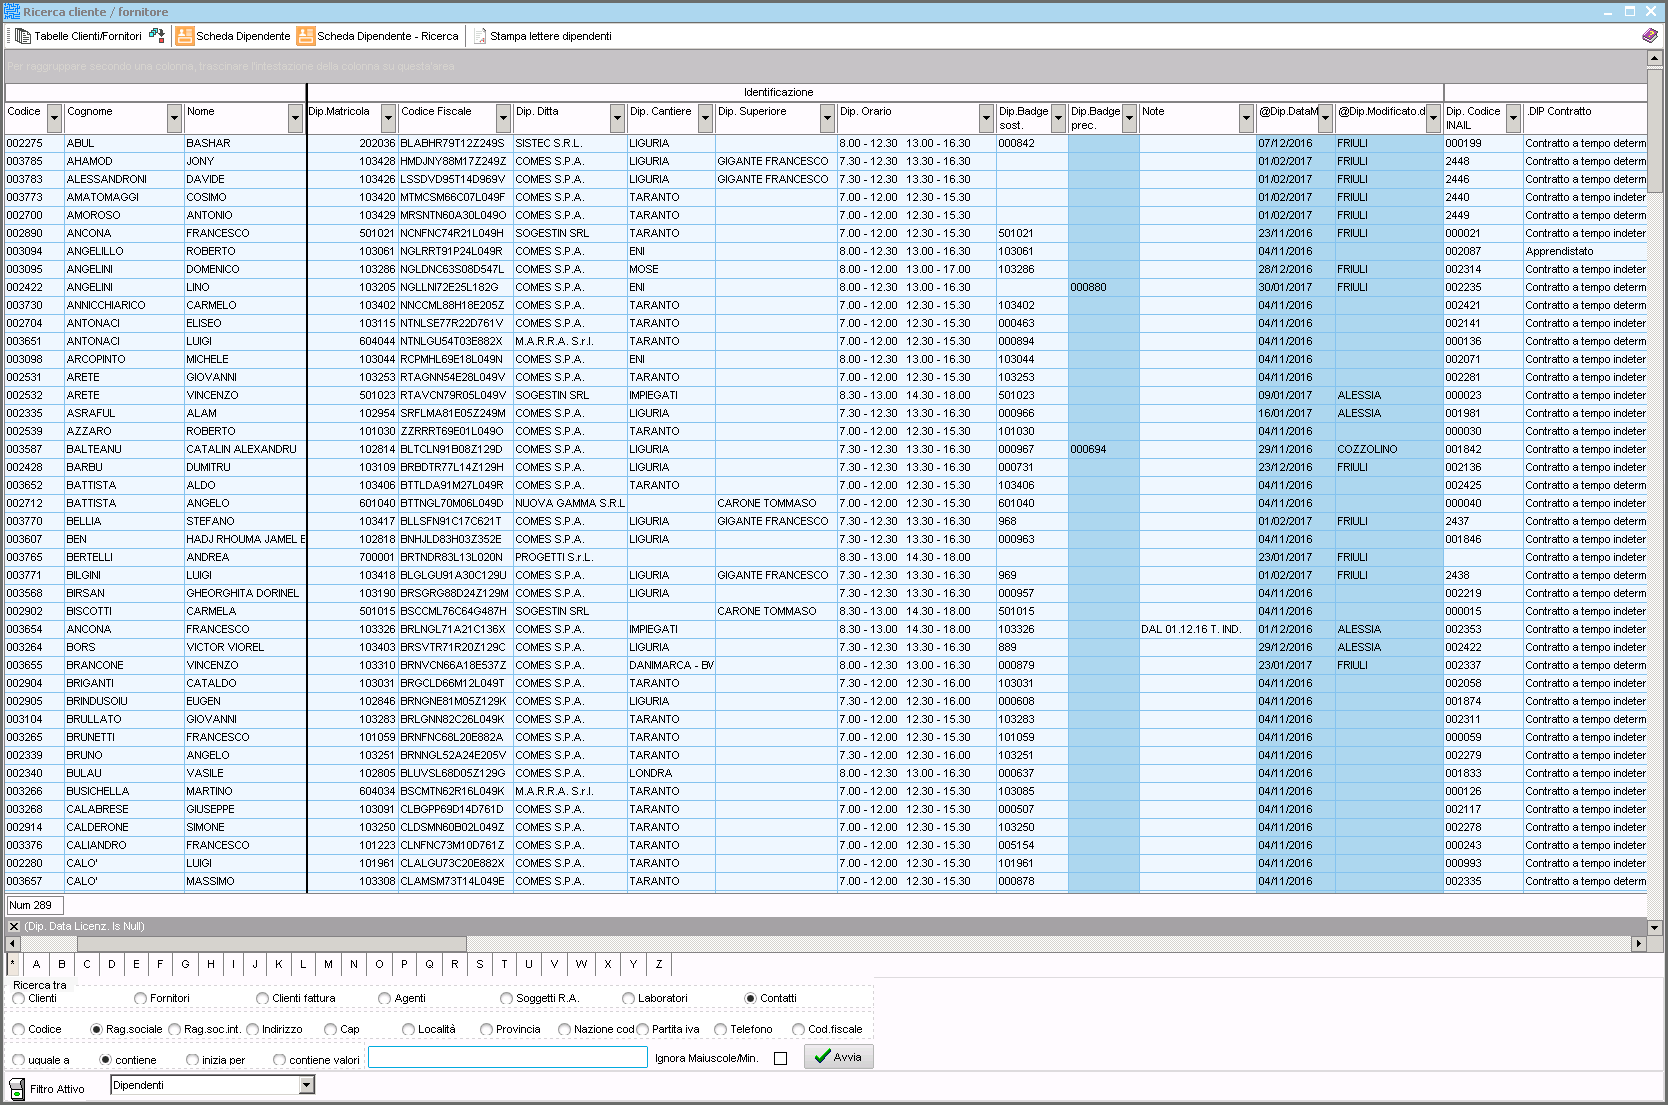Click the horizontal scrollbar left arrow
This screenshot has height=1105, width=1668.
[12, 944]
